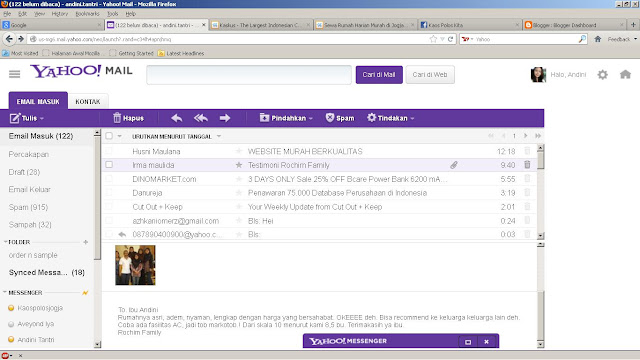Open the family photo attachment thumbnail
The image size is (640, 360).
[135, 265]
